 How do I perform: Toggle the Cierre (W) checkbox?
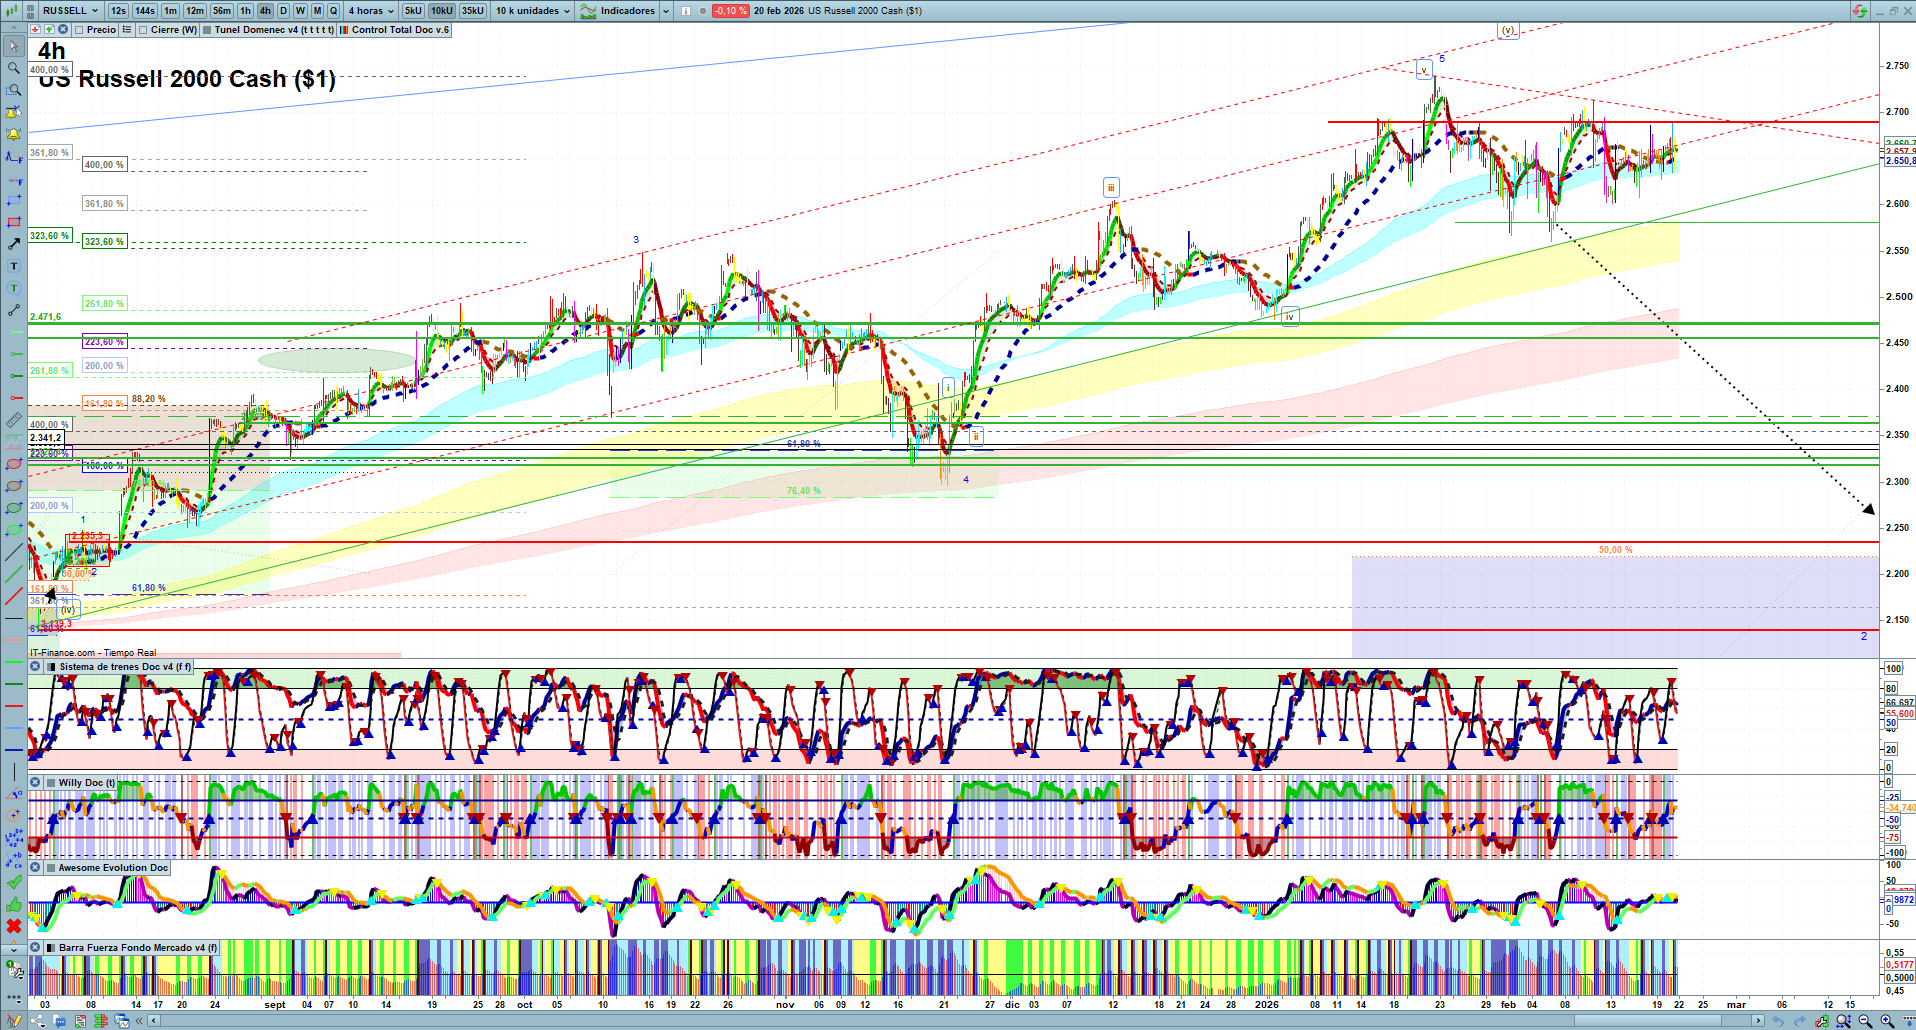coord(144,30)
